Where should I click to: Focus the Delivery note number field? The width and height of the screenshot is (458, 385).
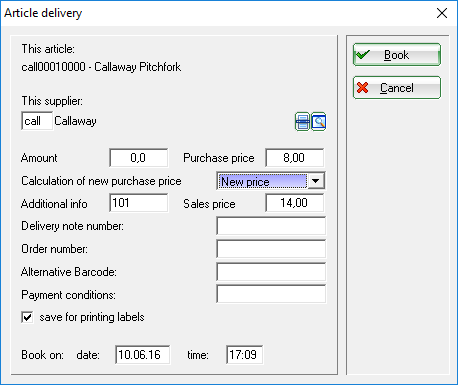tap(271, 226)
